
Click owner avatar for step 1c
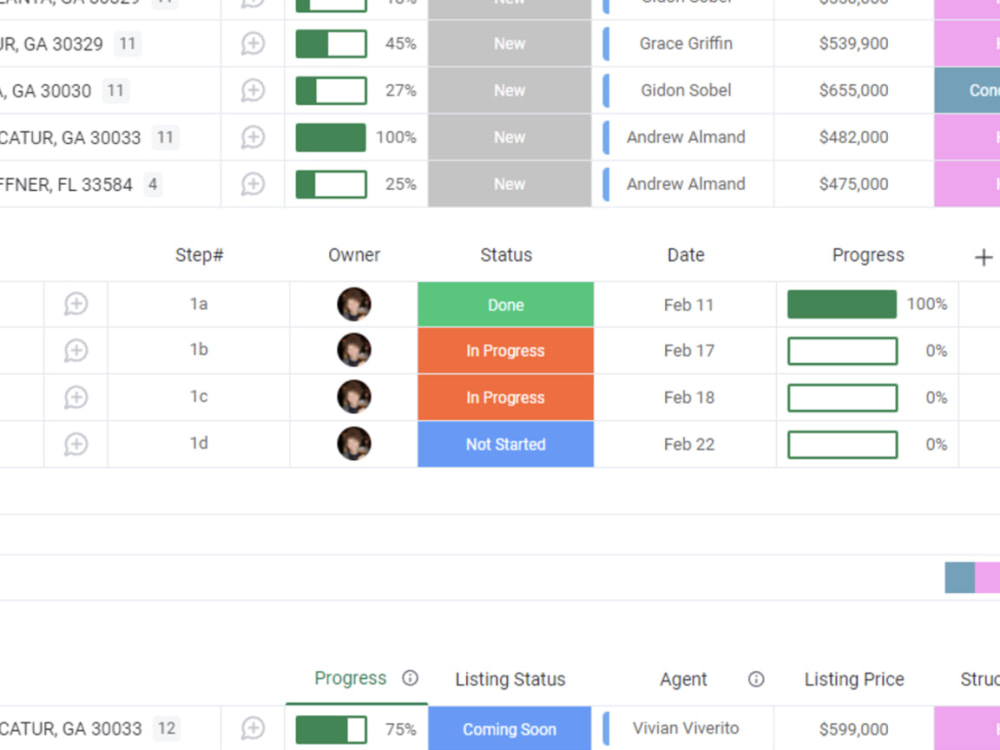pos(354,397)
